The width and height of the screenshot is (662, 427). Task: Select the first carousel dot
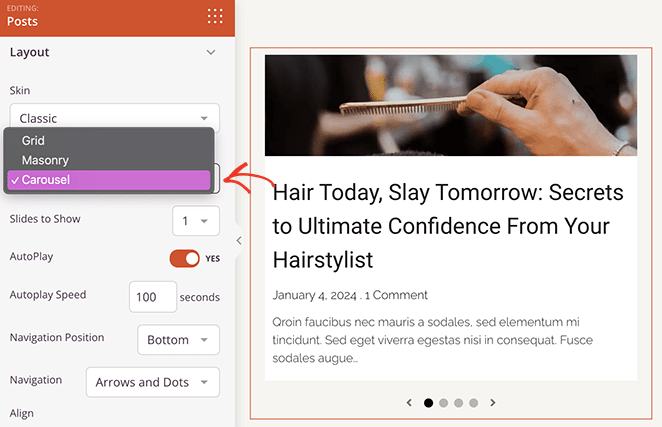point(429,403)
